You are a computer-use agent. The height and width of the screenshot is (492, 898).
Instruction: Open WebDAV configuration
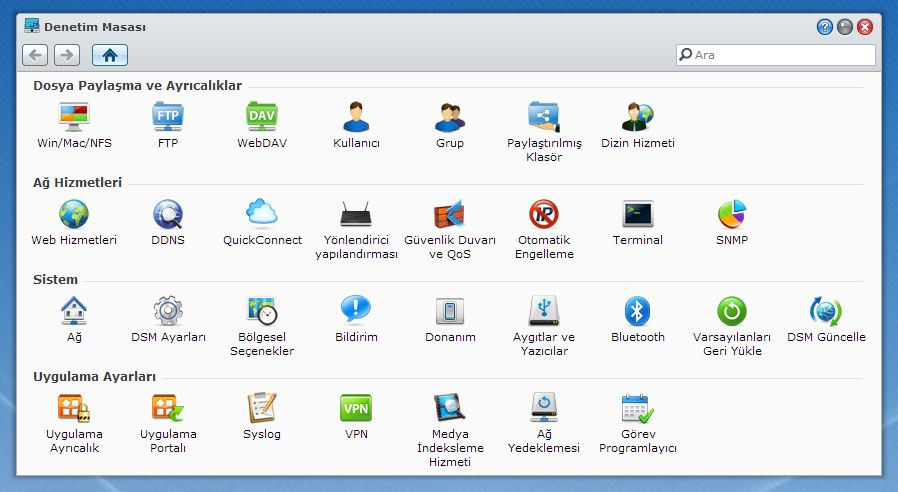(x=262, y=118)
